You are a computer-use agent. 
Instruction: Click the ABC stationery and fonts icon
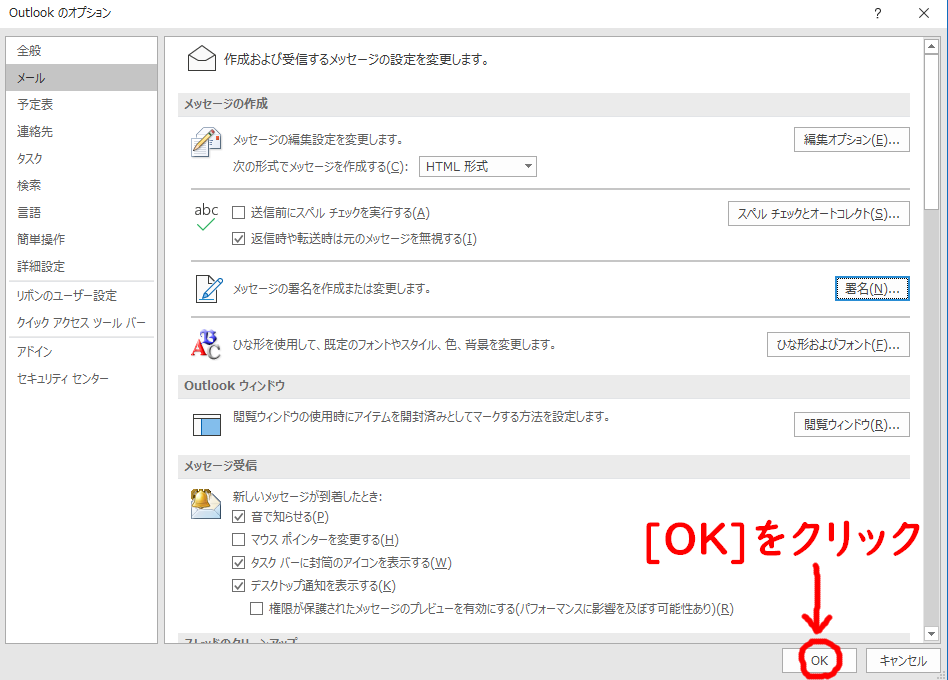tap(206, 345)
